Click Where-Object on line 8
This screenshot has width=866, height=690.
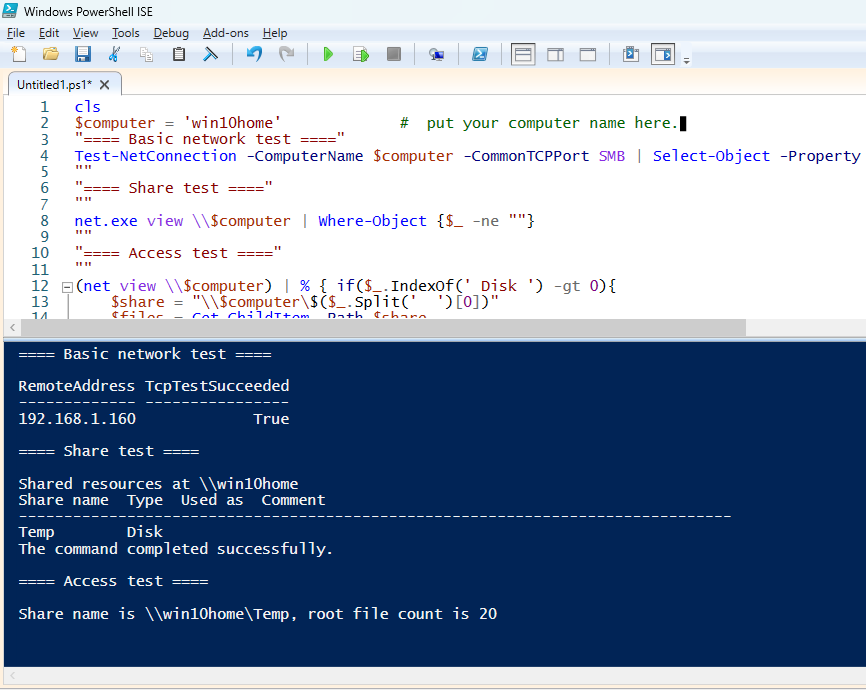pos(372,221)
